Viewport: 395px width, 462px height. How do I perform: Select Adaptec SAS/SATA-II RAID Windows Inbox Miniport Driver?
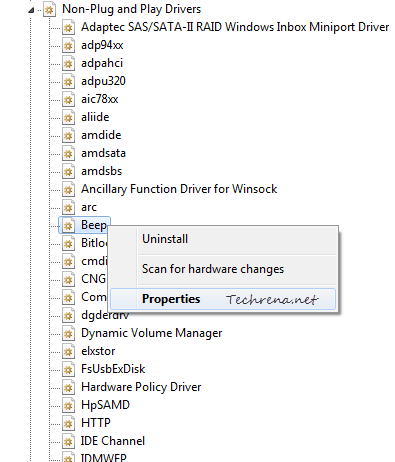pyautogui.click(x=235, y=27)
